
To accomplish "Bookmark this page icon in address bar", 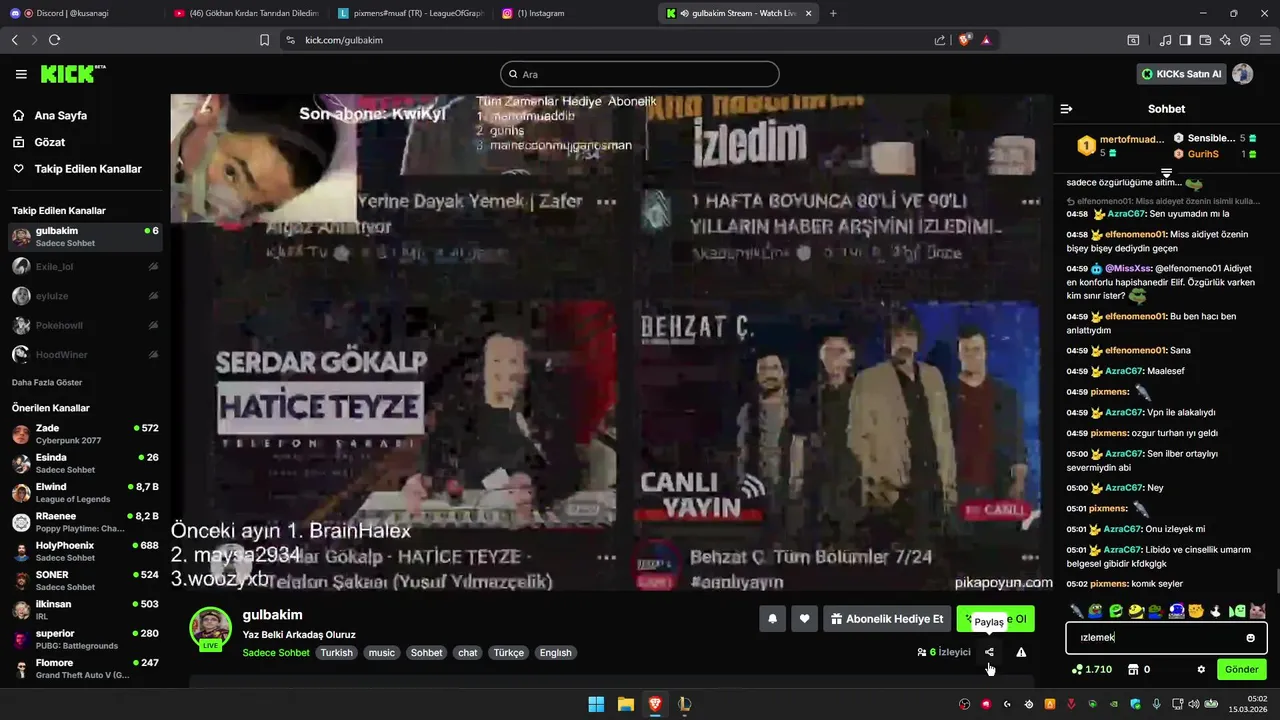I will coord(264,40).
